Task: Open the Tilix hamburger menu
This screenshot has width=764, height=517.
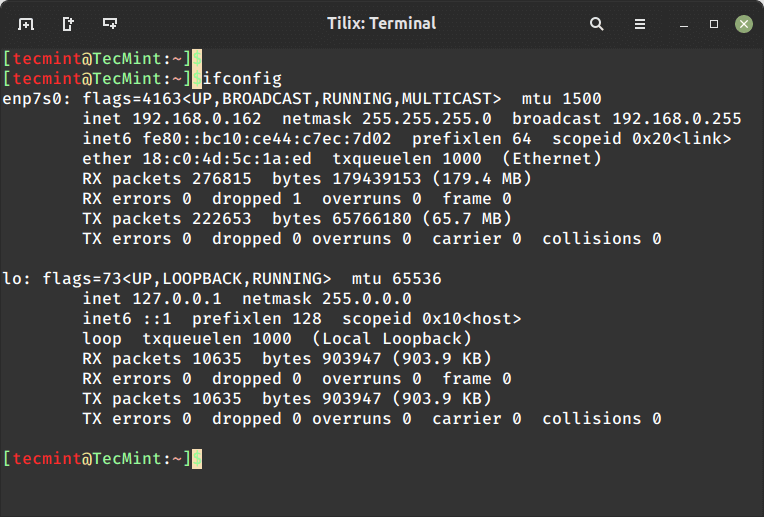Action: 640,24
